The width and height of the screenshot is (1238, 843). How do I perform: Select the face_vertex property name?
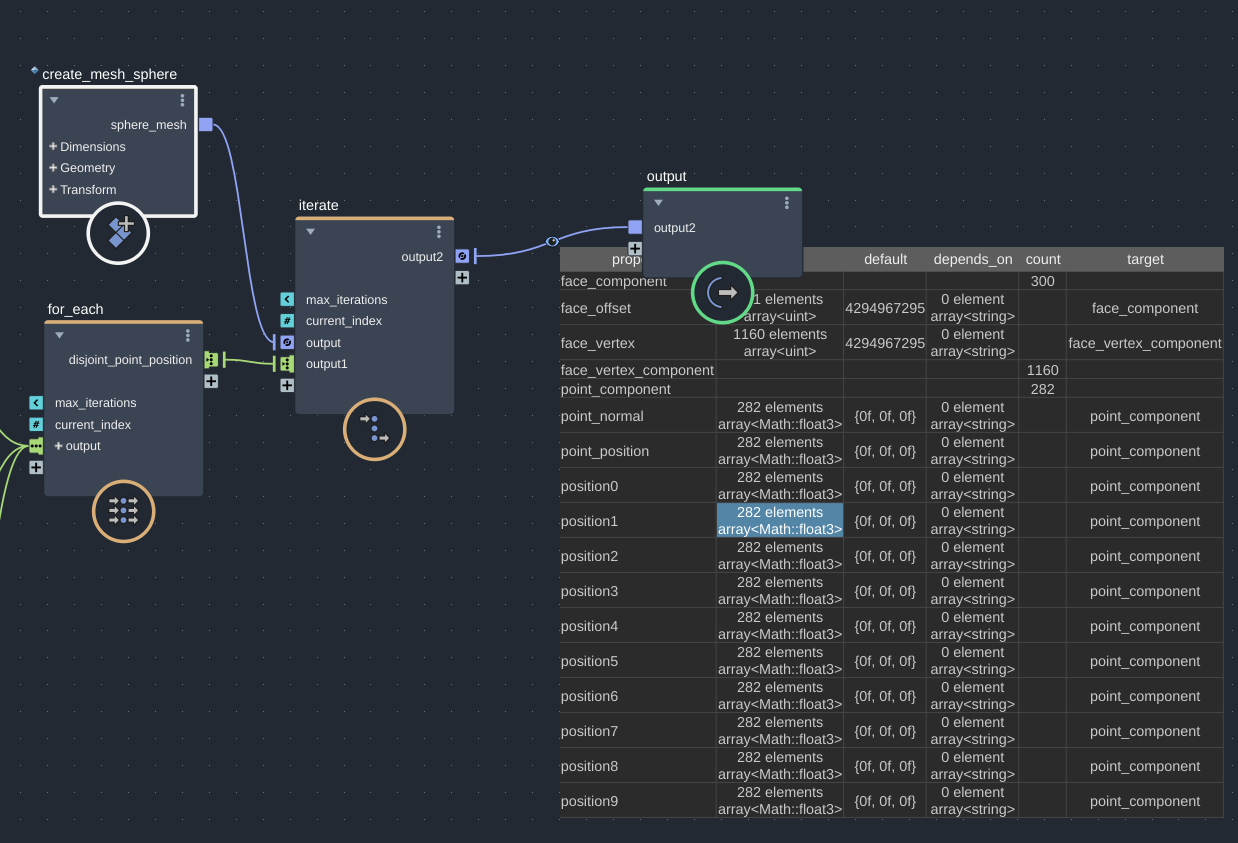[x=596, y=343]
